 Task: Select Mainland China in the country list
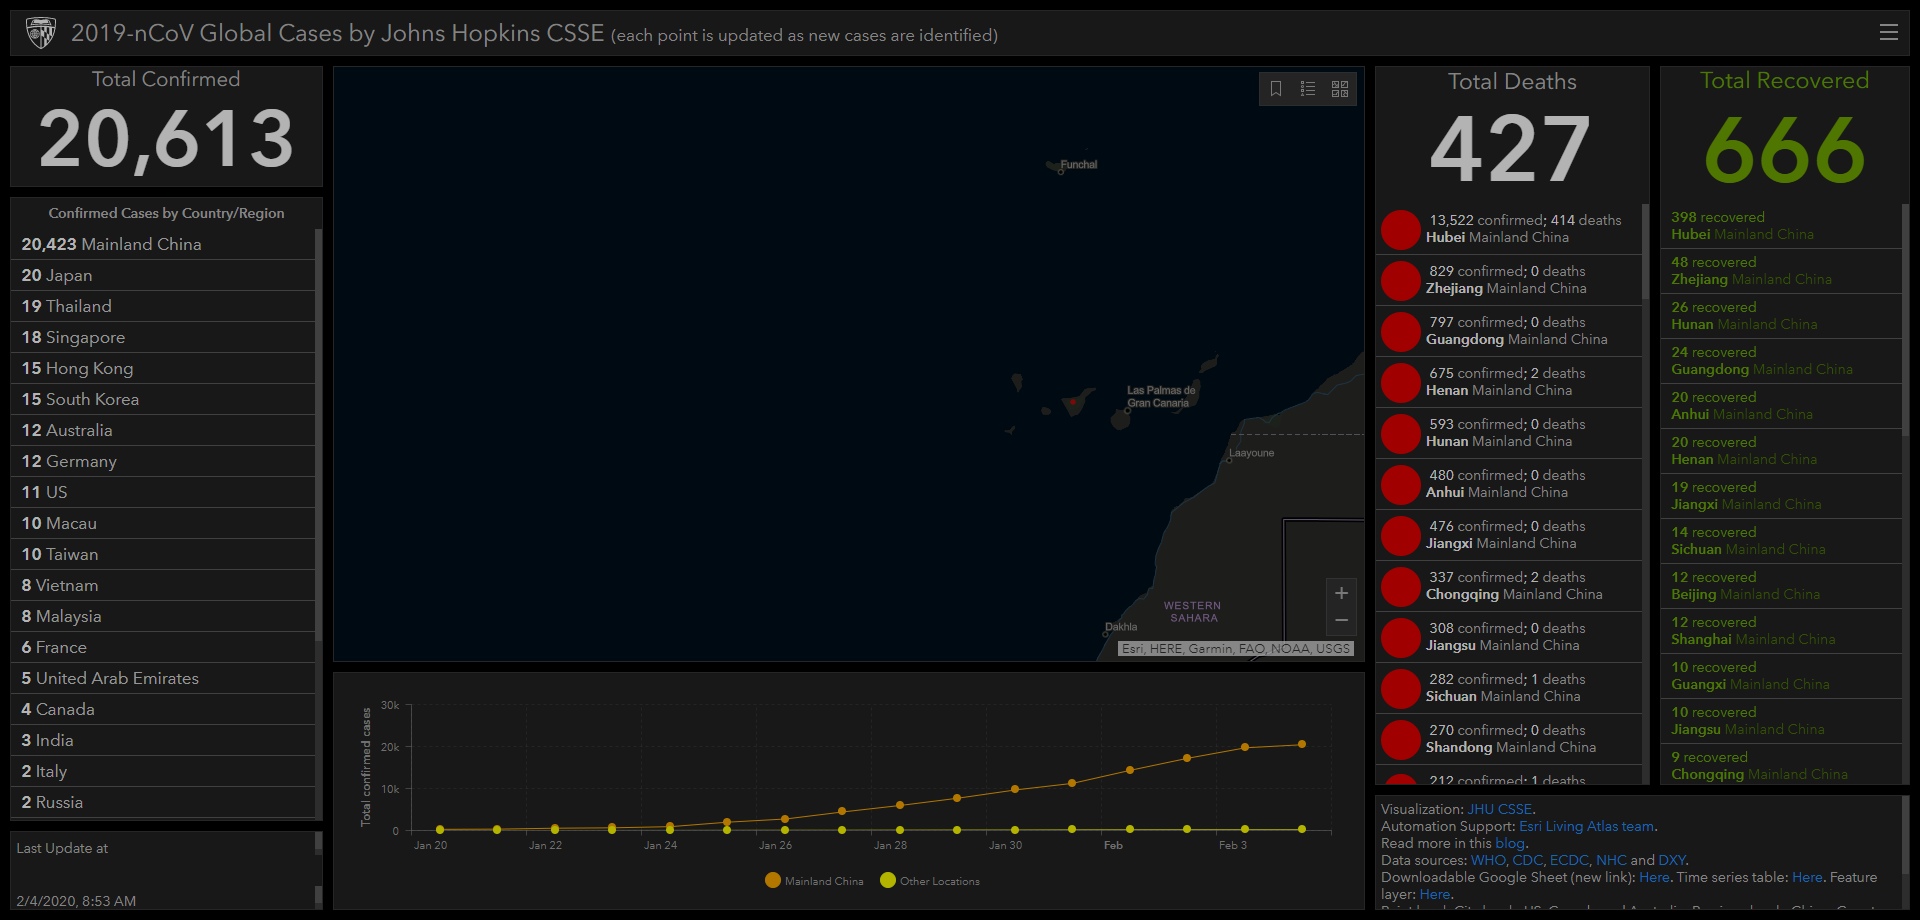coord(111,244)
